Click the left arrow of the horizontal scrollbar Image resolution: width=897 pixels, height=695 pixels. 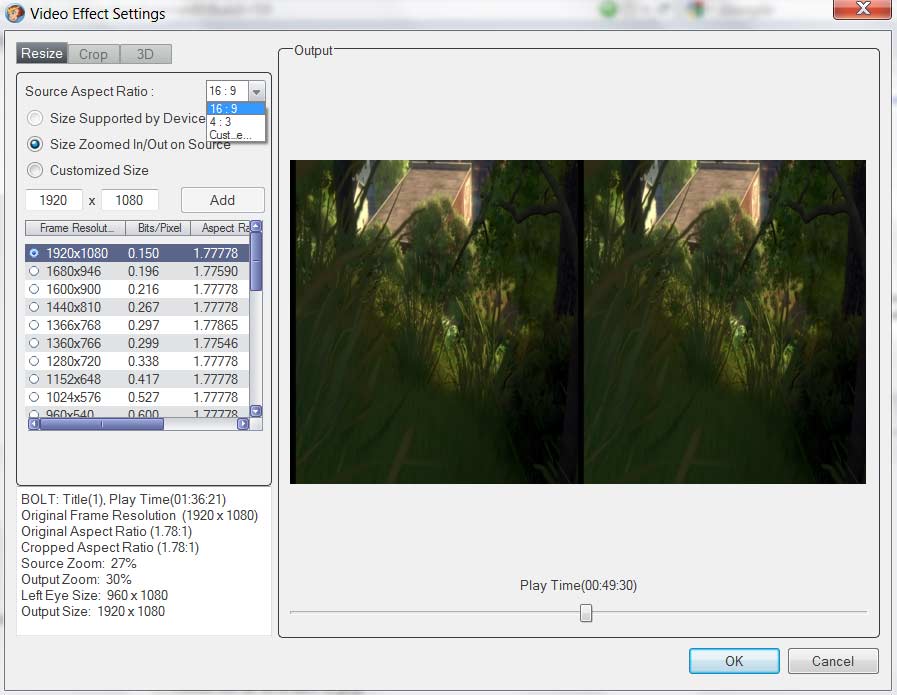click(34, 424)
